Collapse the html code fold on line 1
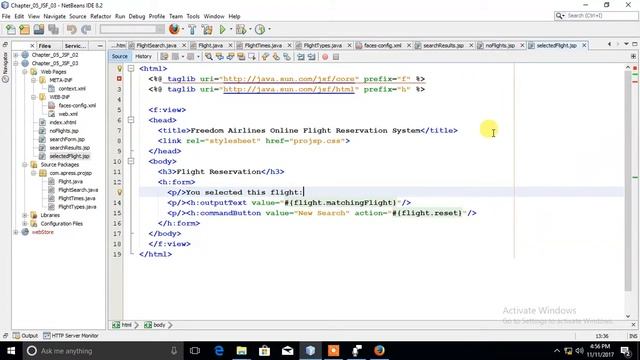Screen dimensions: 640x360 (x=131, y=69)
